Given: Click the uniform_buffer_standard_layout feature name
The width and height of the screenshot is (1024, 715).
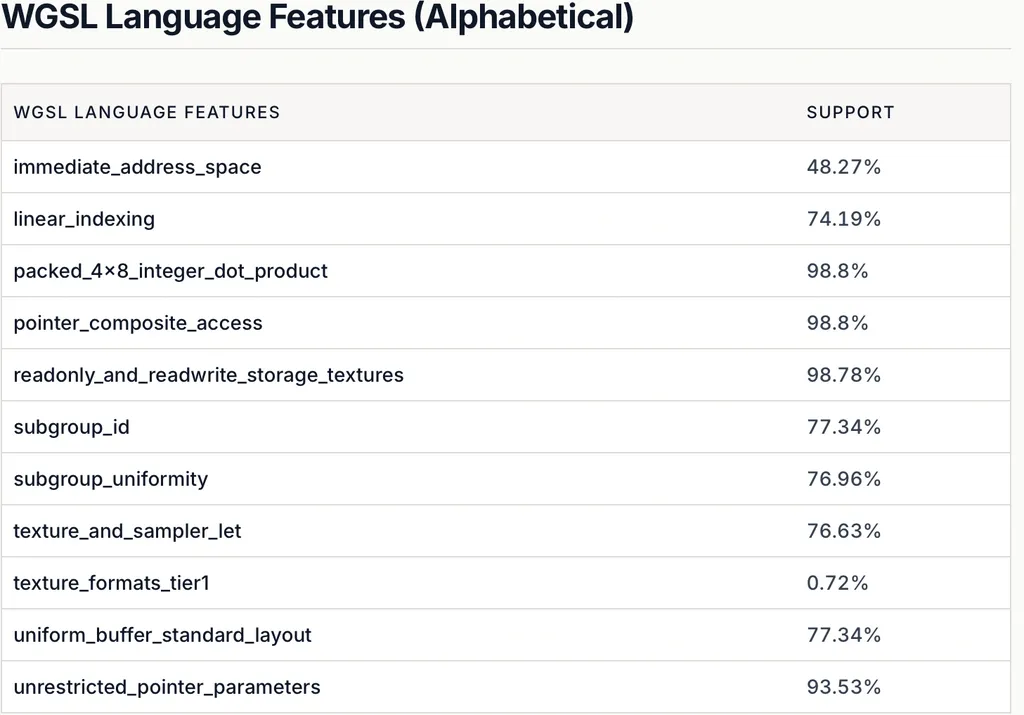Looking at the screenshot, I should pos(163,635).
